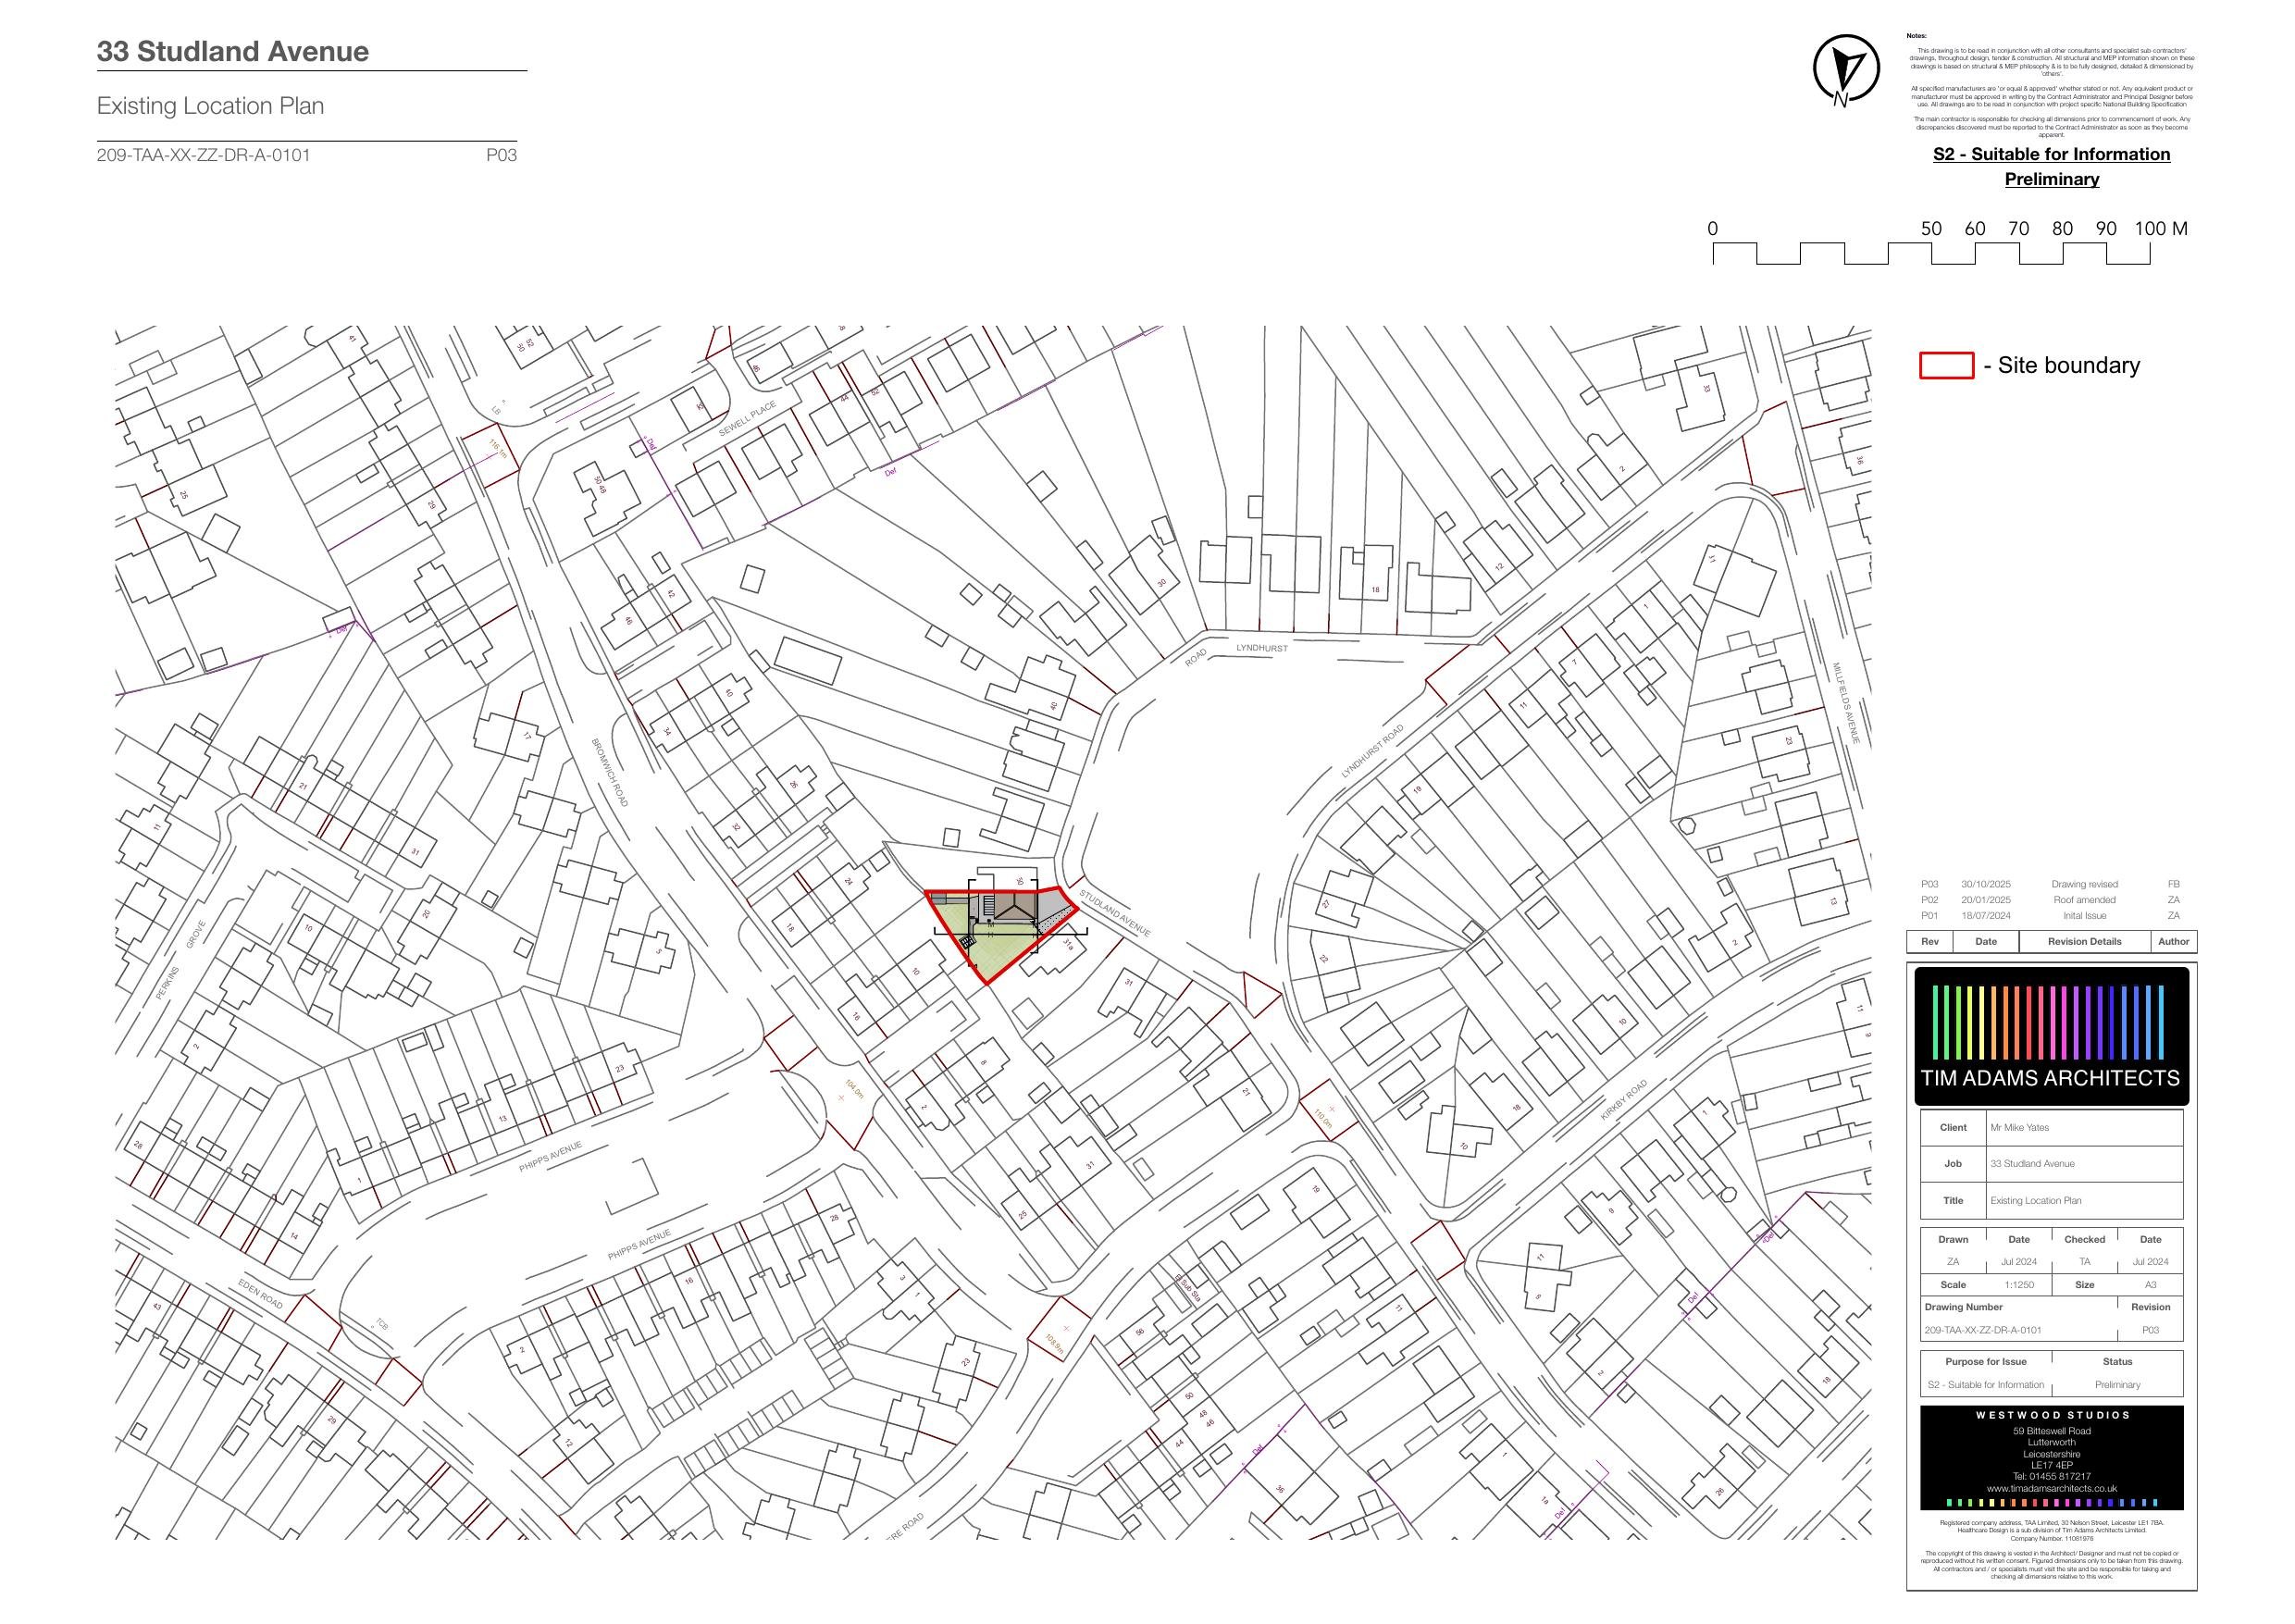This screenshot has width=2295, height=1624.
Task: Click drawing number 209-TAA-XX-ZZ-DR-A-0101 at top
Action: pyautogui.click(x=204, y=155)
